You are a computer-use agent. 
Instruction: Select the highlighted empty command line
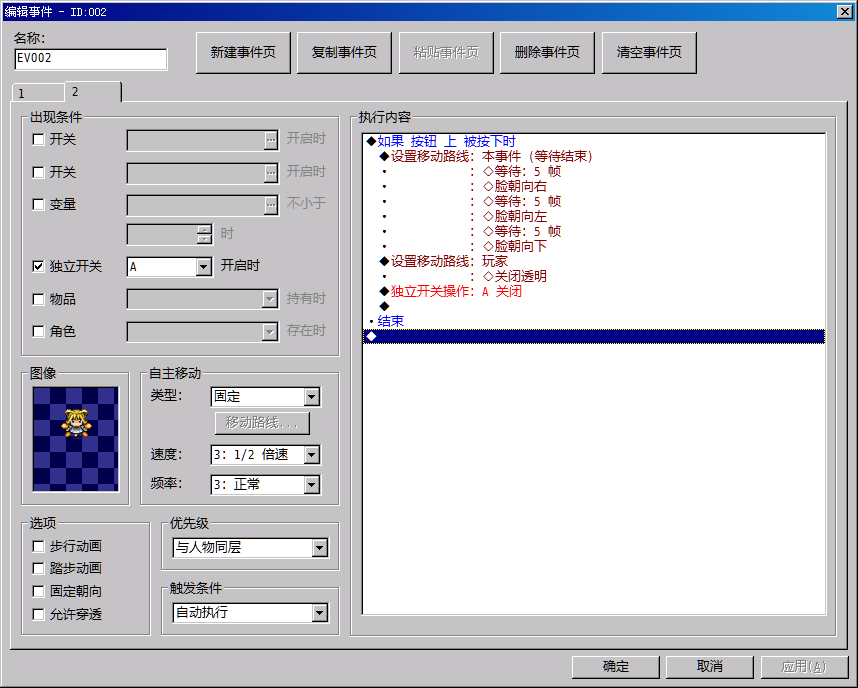(x=594, y=337)
